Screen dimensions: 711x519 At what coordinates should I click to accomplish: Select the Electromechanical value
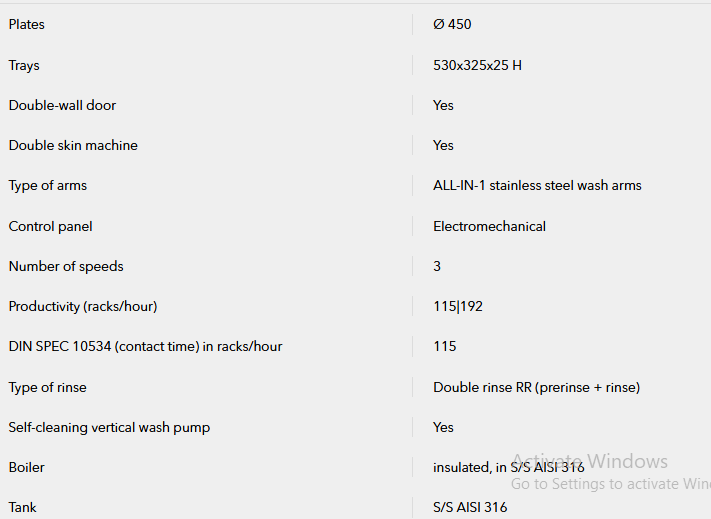point(489,226)
